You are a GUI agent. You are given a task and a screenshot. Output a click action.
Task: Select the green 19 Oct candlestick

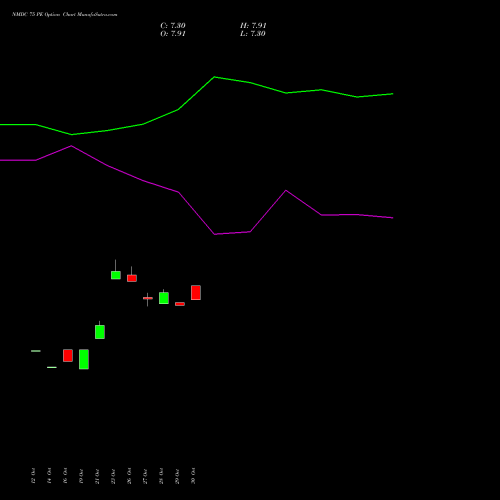point(84,359)
